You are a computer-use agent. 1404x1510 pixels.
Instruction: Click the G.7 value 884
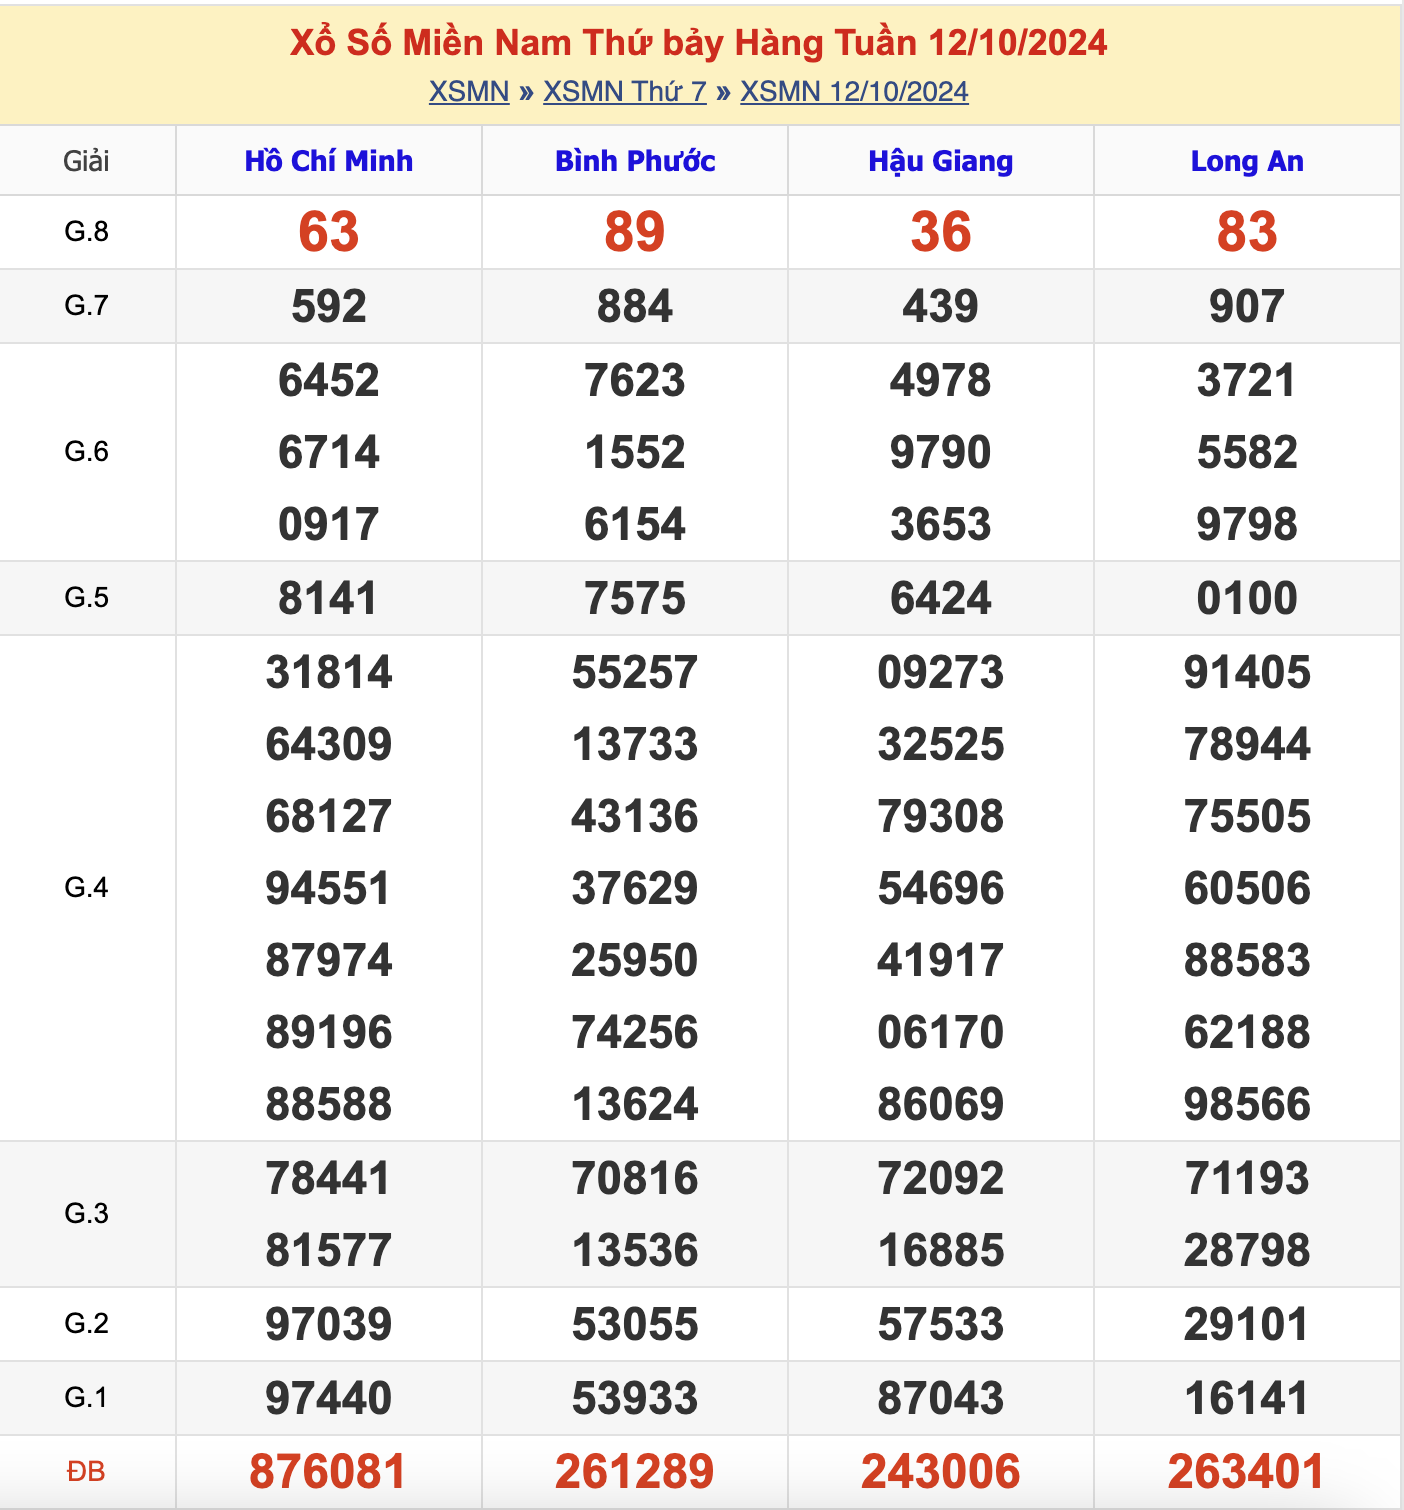click(x=635, y=306)
